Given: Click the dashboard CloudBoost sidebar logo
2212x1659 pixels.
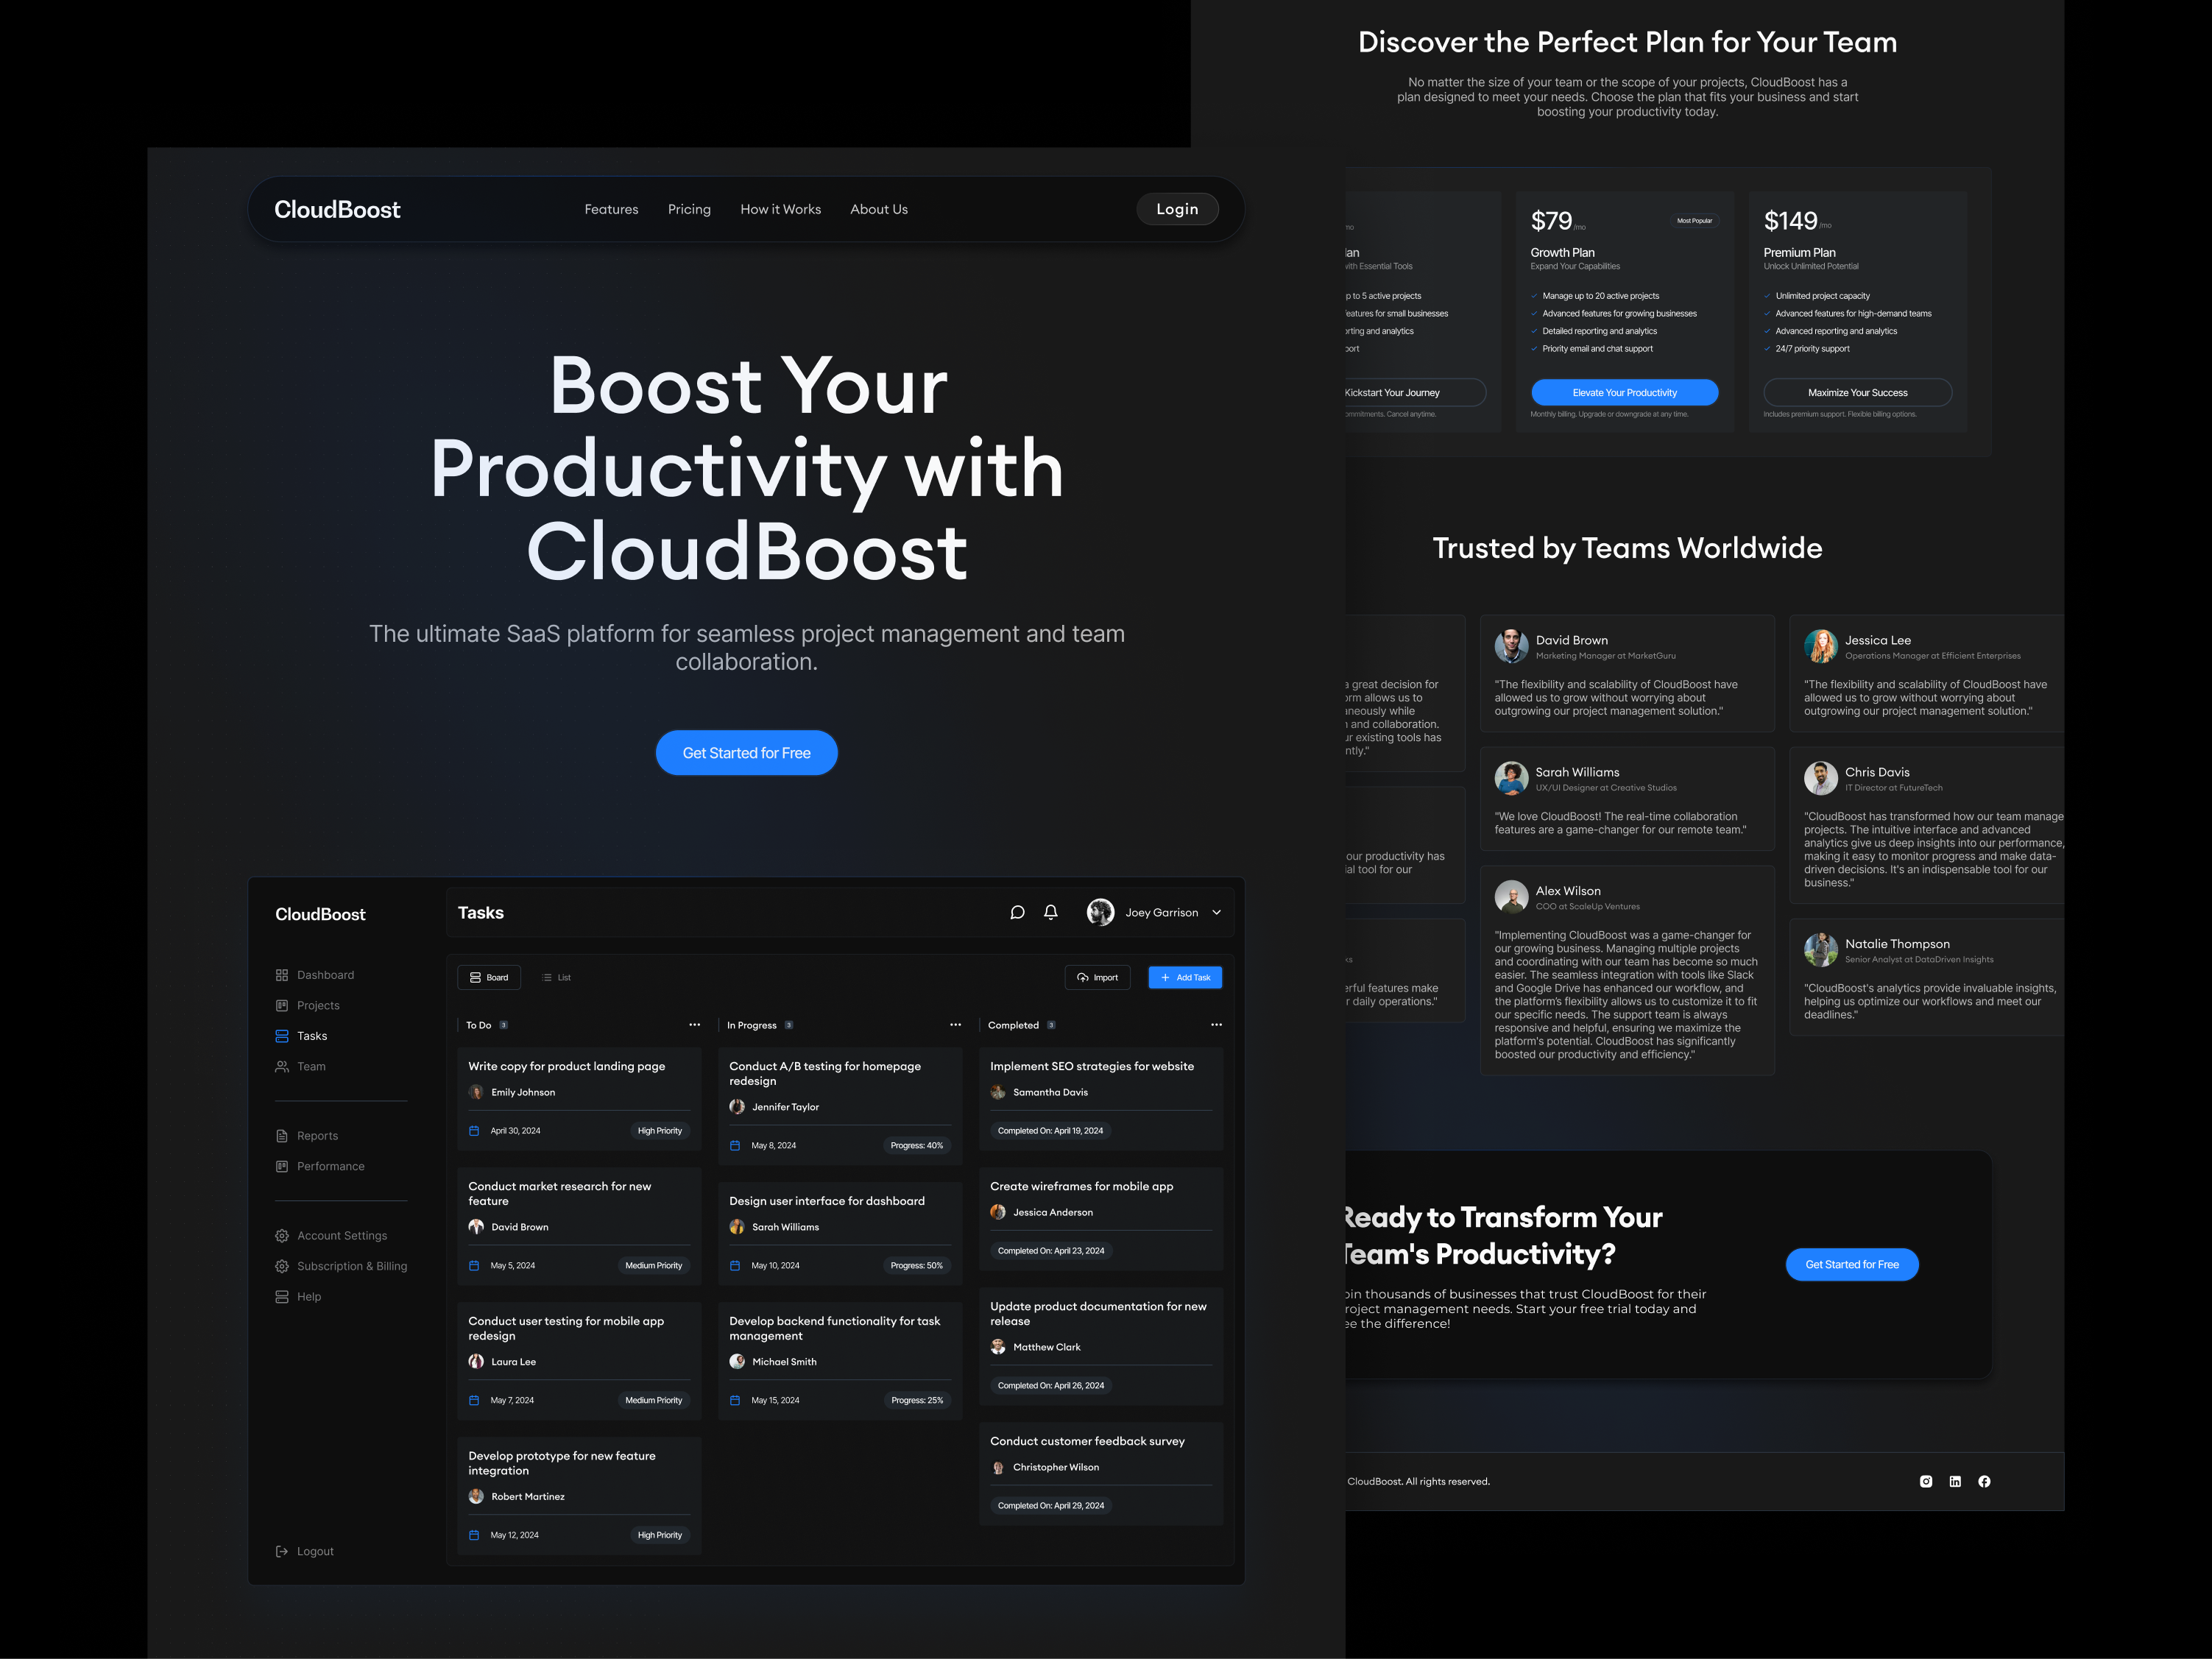Looking at the screenshot, I should 321,914.
